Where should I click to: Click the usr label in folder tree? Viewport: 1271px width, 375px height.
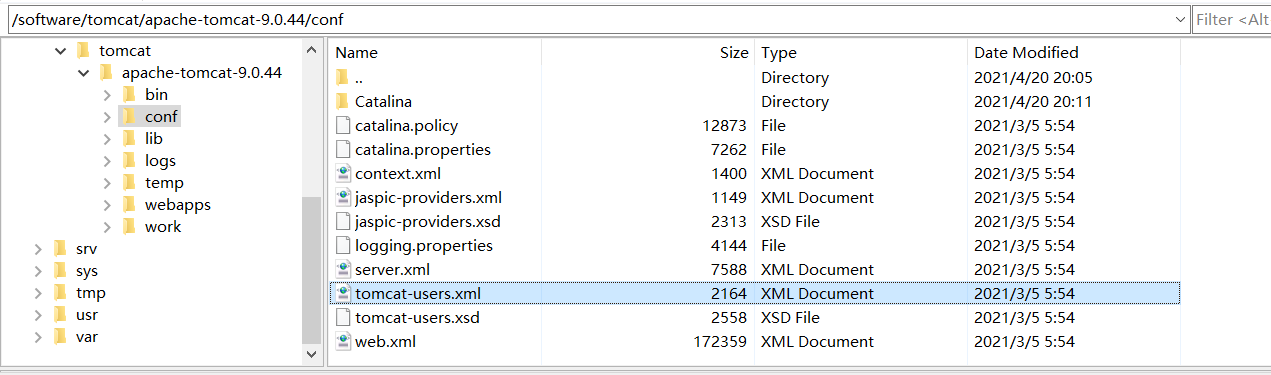point(86,315)
